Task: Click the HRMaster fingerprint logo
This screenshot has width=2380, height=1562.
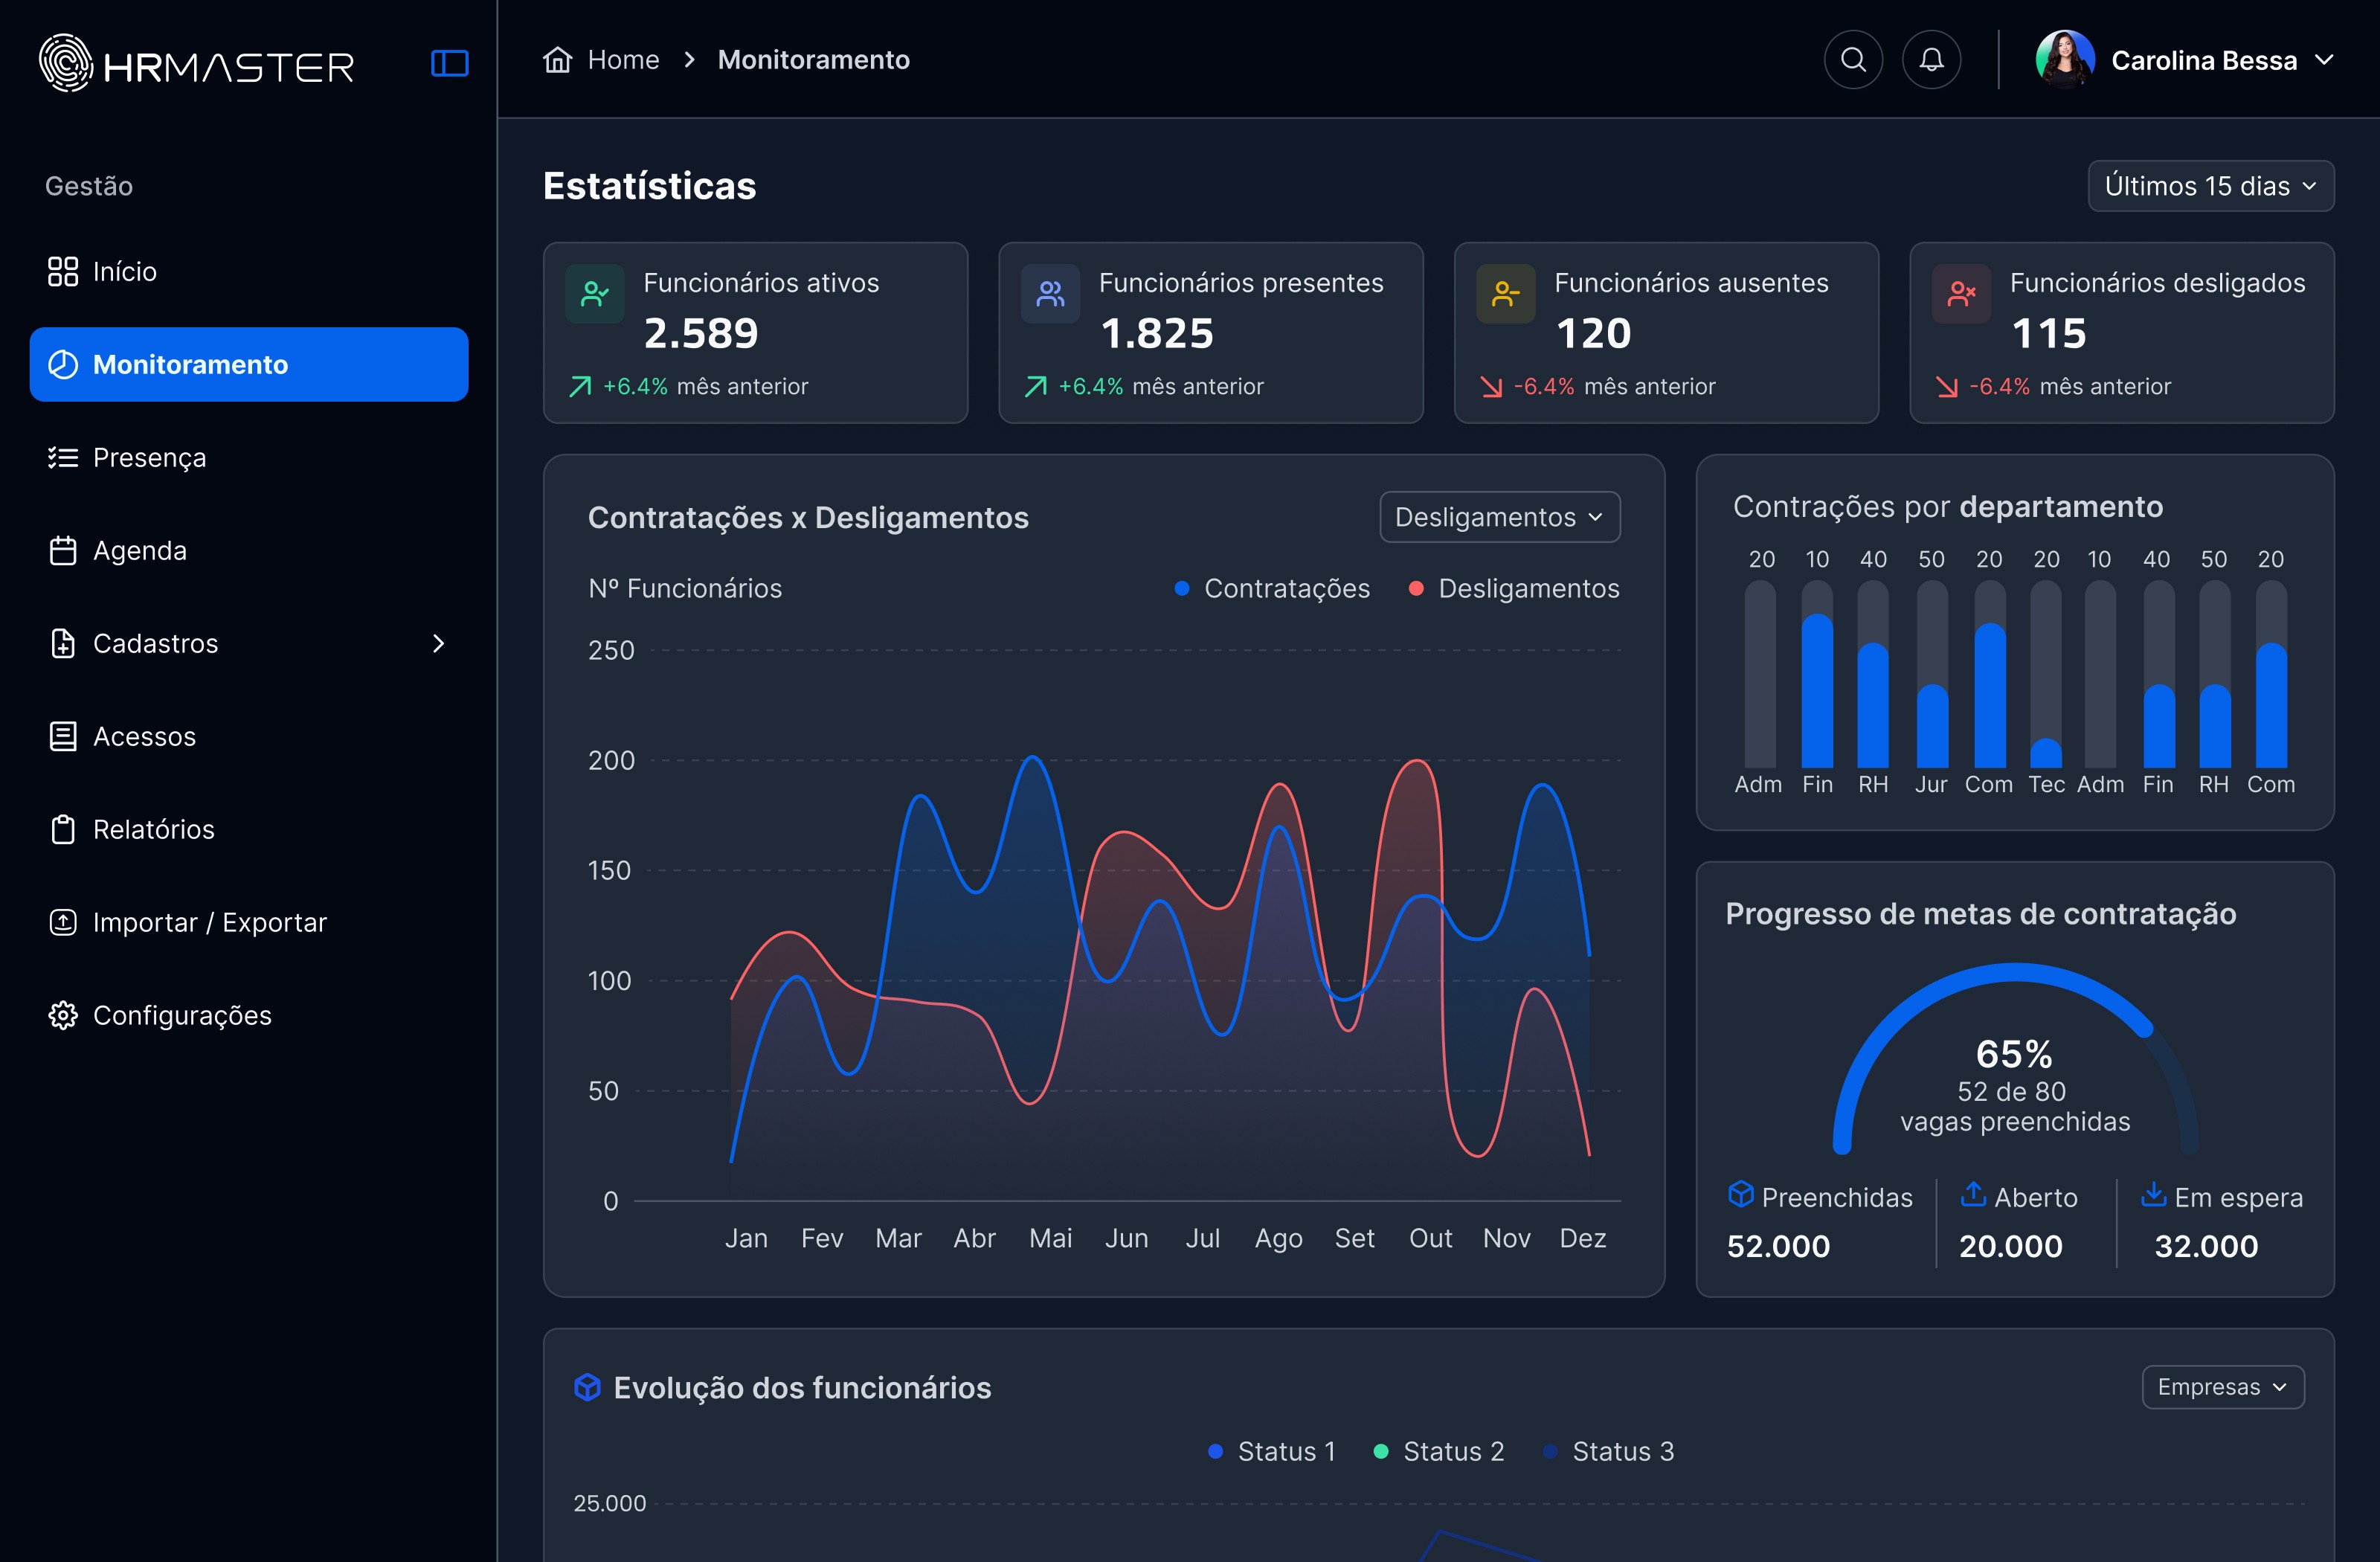Action: pos(66,63)
